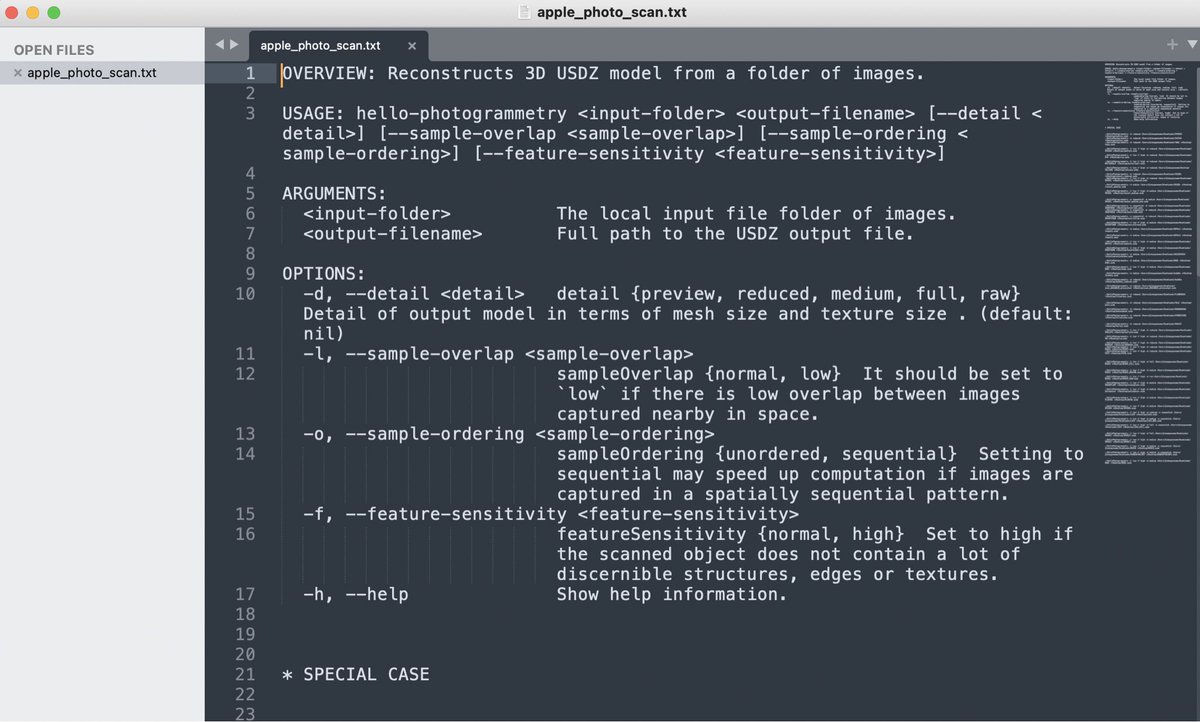Click the minimap on the right side

point(1150,265)
